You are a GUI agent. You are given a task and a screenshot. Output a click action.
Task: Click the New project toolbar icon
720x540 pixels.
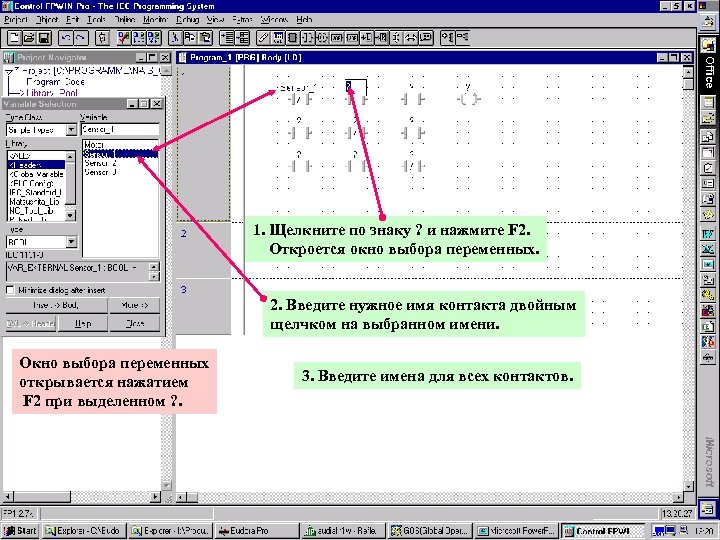[14, 38]
